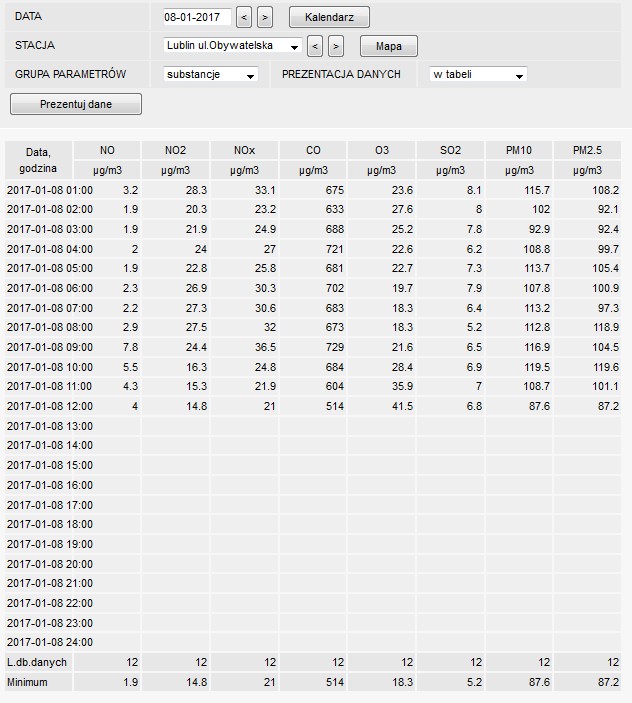Click PM10 value 115.7 at 01:00
The height and width of the screenshot is (703, 632).
[x=537, y=190]
